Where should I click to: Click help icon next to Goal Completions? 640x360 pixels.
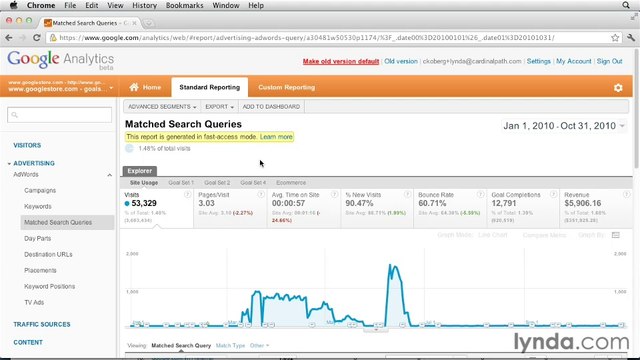(553, 195)
